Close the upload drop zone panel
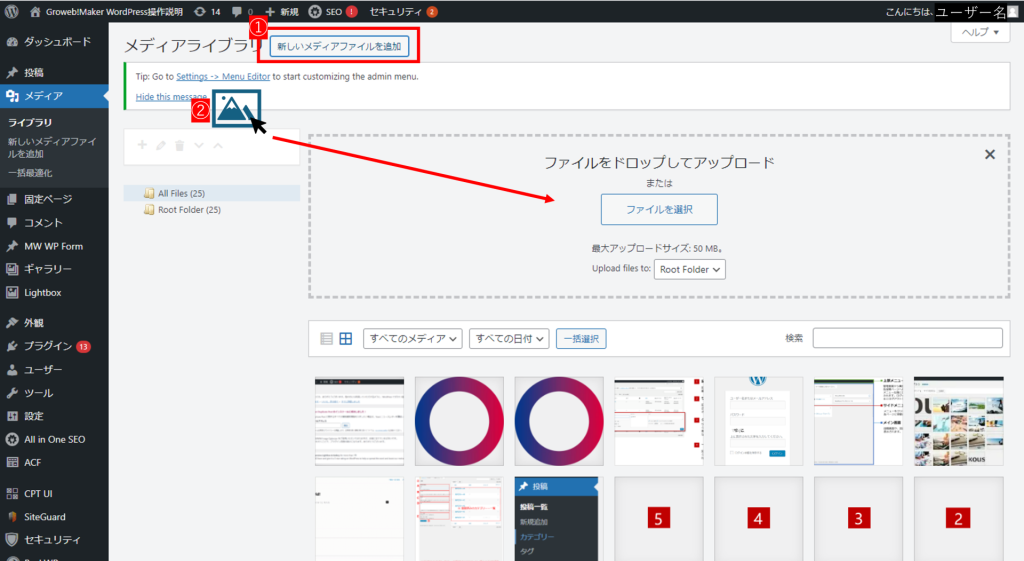Viewport: 1024px width, 561px height. (990, 155)
